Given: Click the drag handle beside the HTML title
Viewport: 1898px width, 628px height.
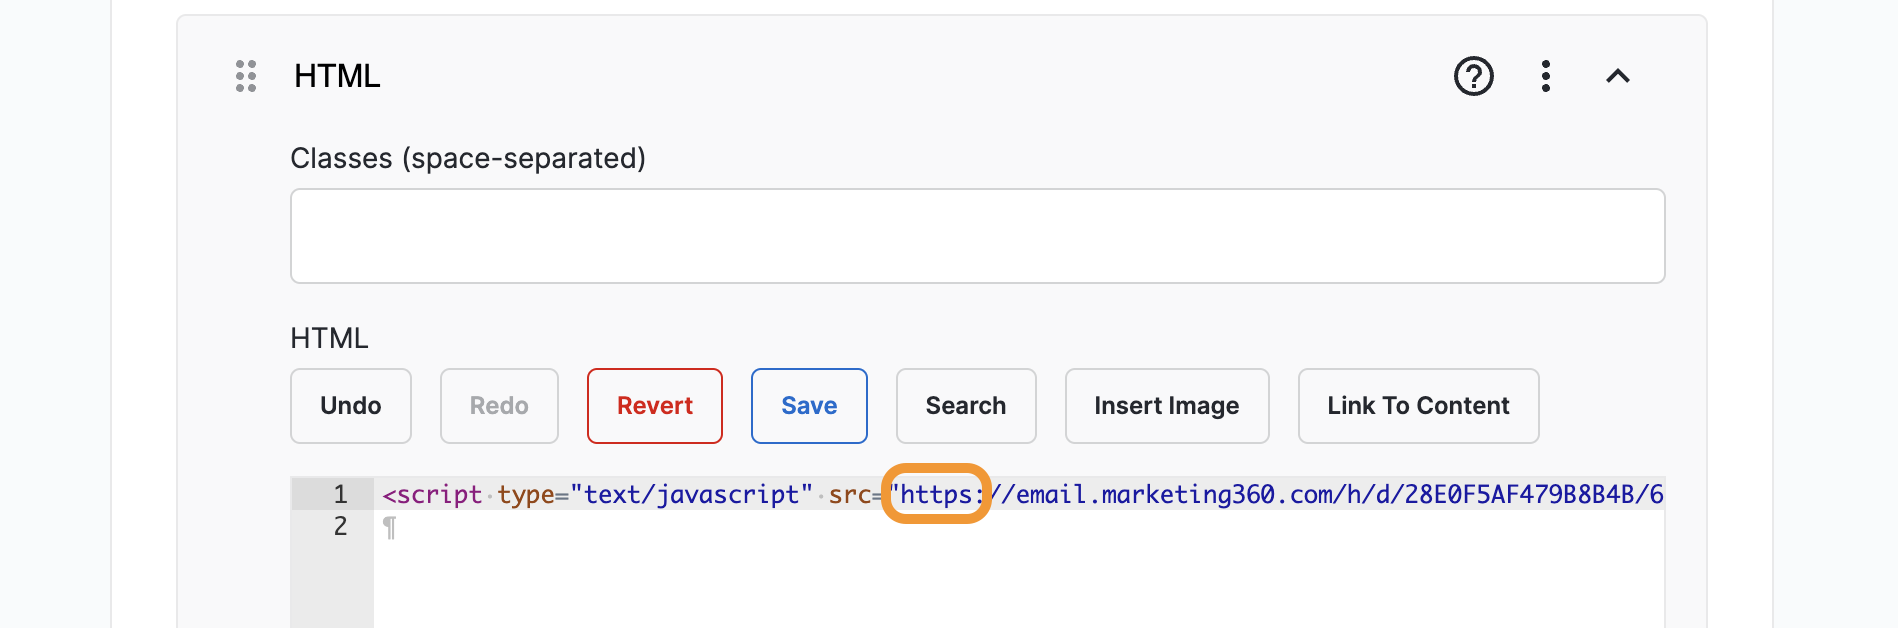Looking at the screenshot, I should pyautogui.click(x=246, y=76).
